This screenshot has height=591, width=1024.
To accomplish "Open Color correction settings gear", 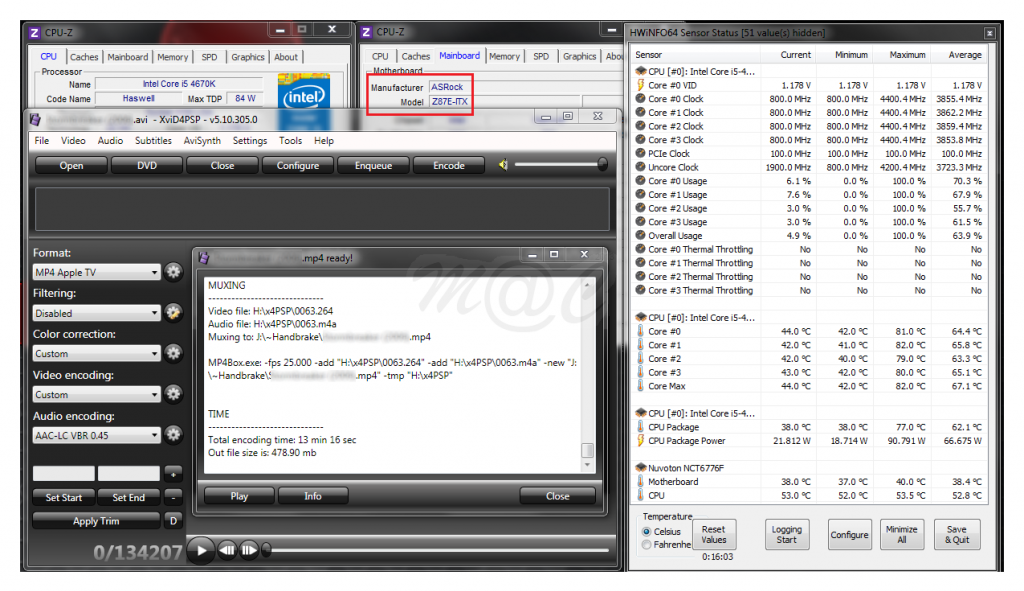I will (x=174, y=353).
